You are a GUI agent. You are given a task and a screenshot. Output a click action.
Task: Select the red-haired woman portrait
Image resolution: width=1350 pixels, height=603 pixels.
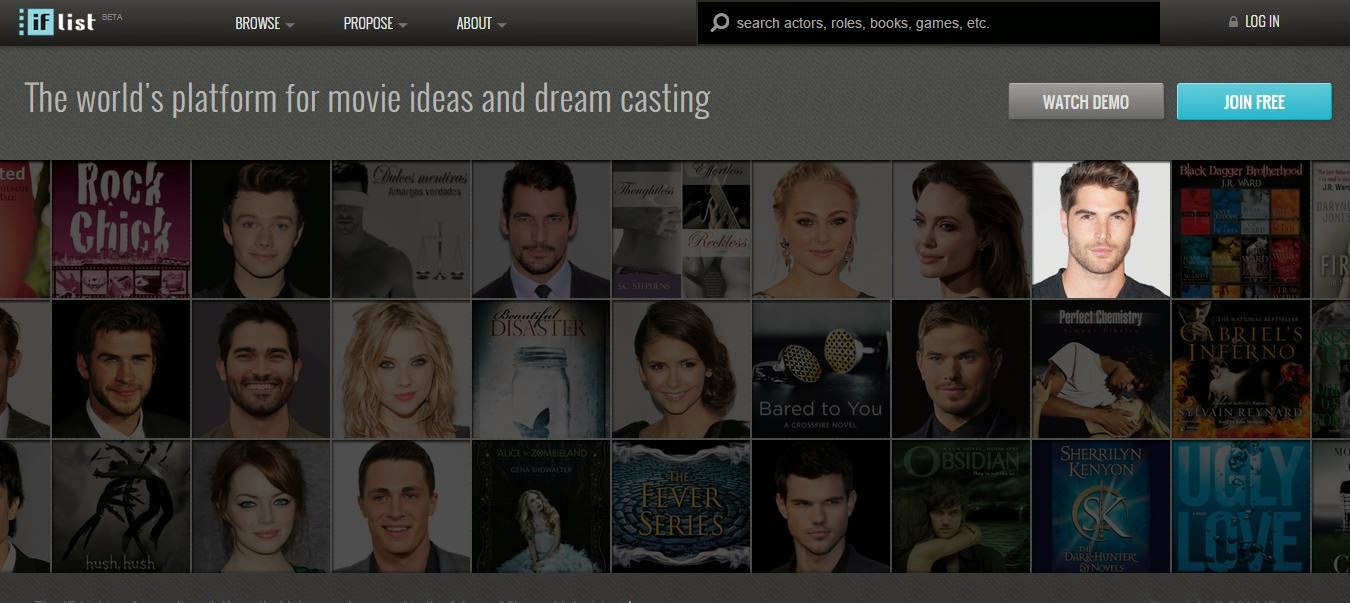click(x=261, y=507)
